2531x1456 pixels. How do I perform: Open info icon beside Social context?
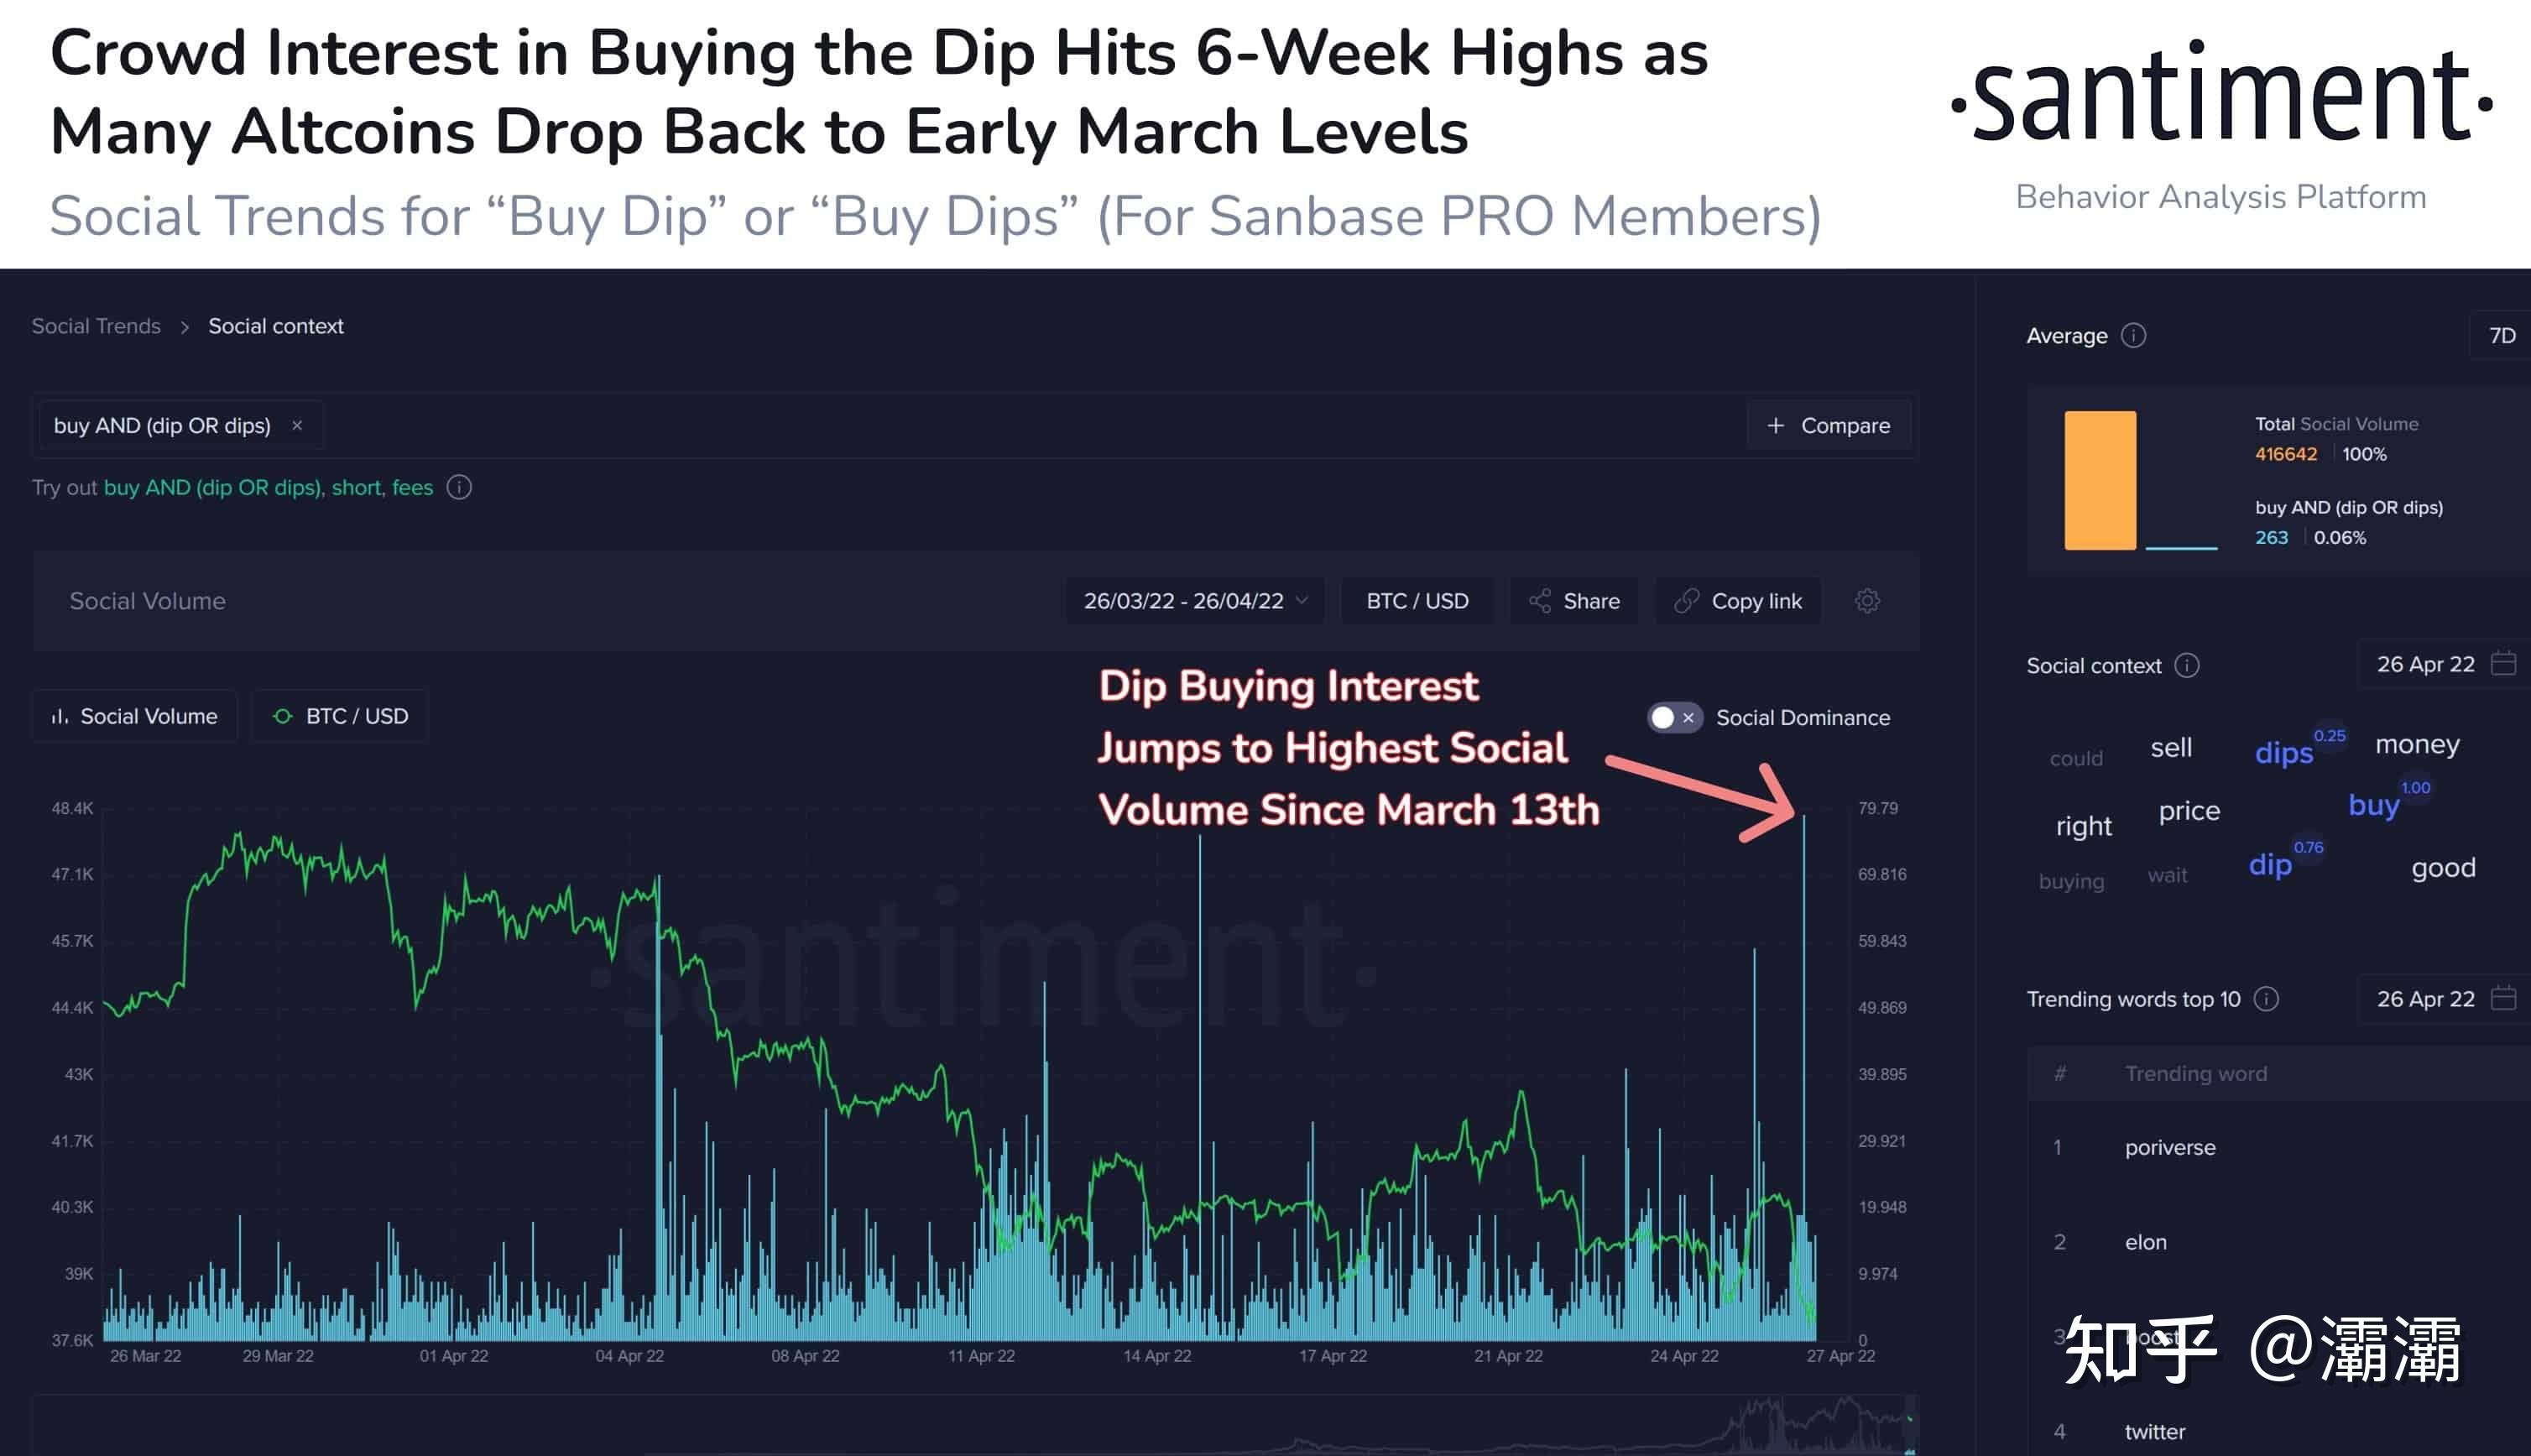2187,666
